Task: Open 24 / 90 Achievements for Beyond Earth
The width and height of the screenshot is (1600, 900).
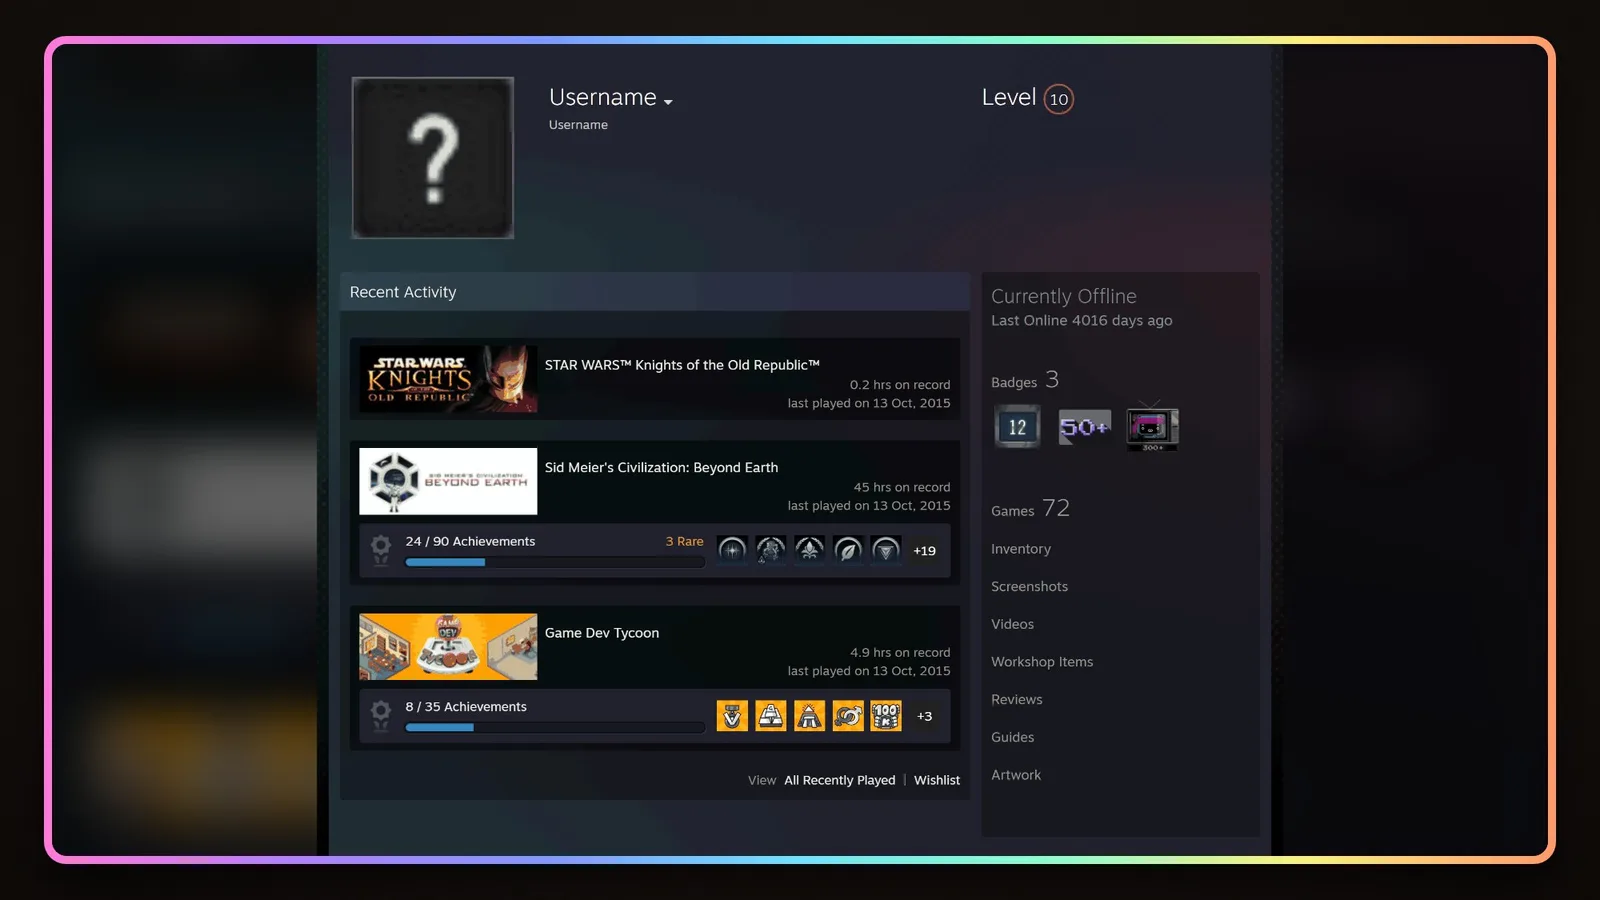Action: click(470, 541)
